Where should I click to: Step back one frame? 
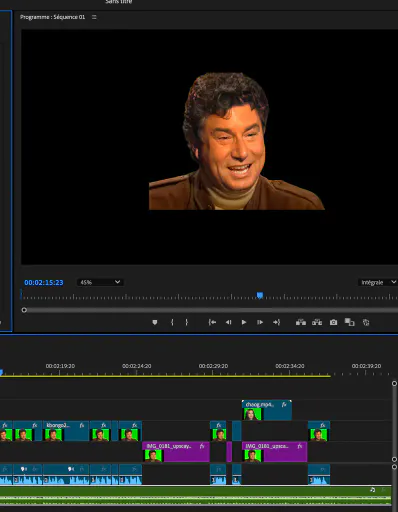(228, 322)
